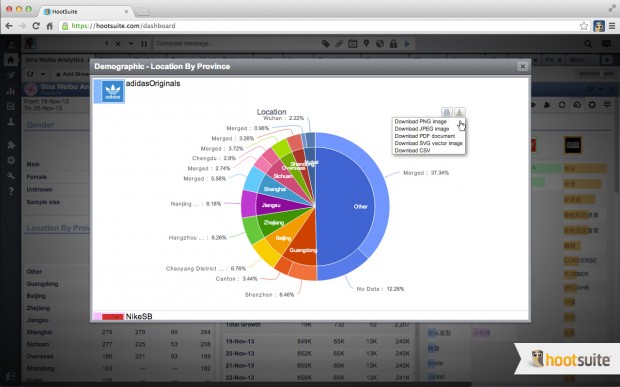Clear selected profiles with X icon
The height and width of the screenshot is (387, 620).
coord(118,44)
